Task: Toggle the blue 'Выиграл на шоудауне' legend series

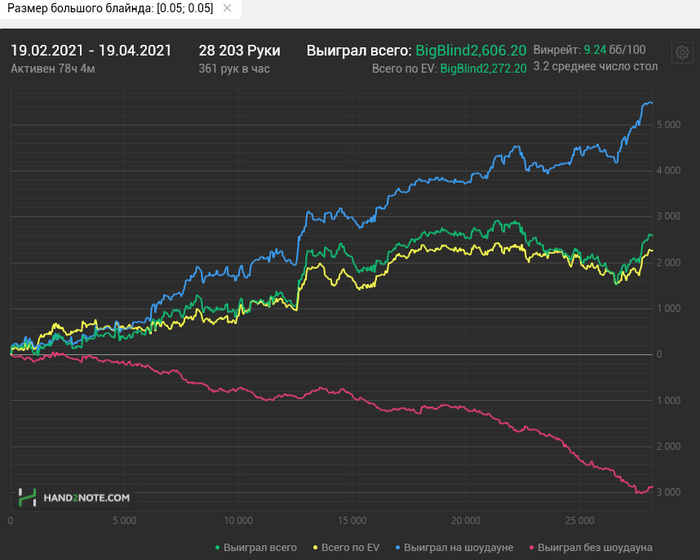Action: (454, 547)
